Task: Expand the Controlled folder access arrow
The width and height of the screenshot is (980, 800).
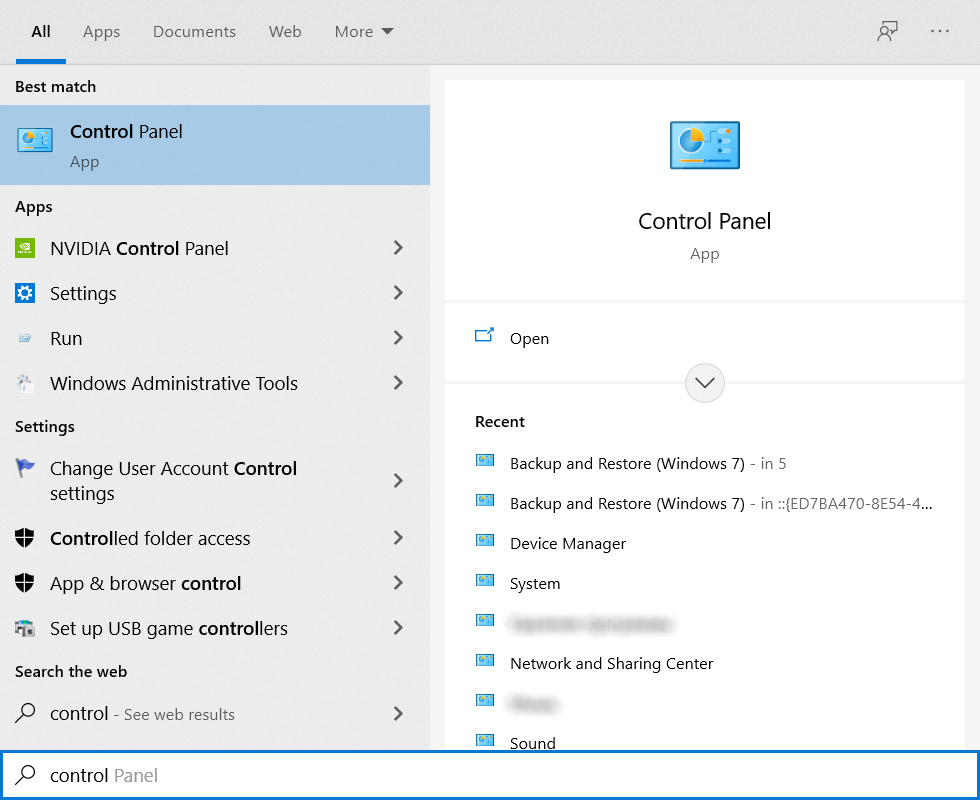Action: click(398, 538)
